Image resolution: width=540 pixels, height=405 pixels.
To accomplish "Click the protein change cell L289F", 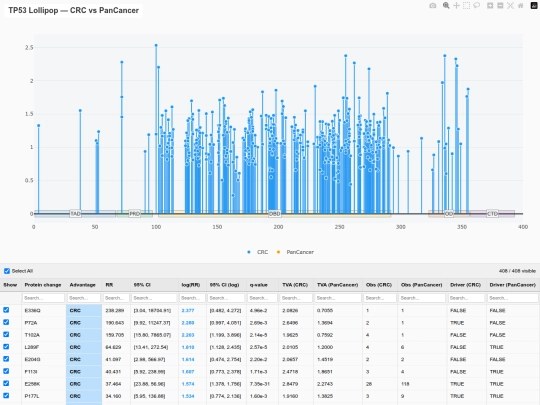I will 32,347.
